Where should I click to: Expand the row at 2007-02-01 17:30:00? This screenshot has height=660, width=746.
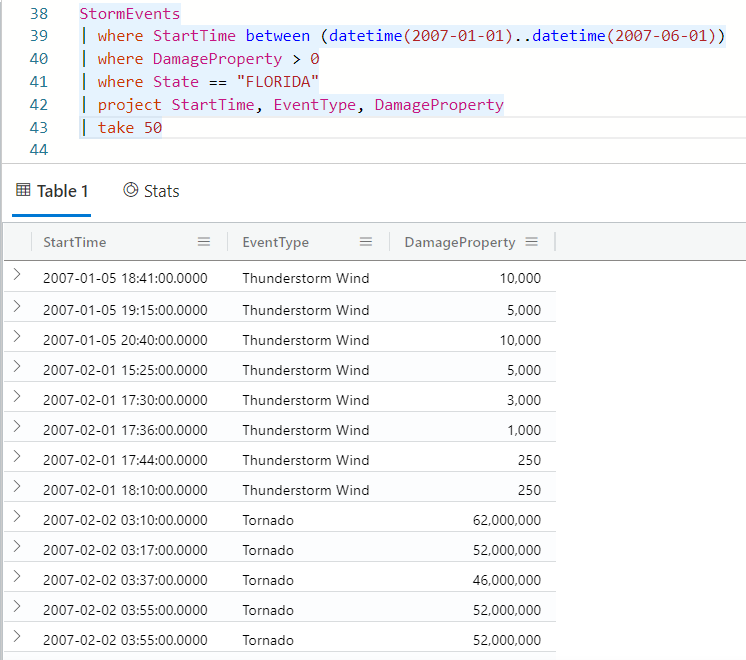[17, 396]
